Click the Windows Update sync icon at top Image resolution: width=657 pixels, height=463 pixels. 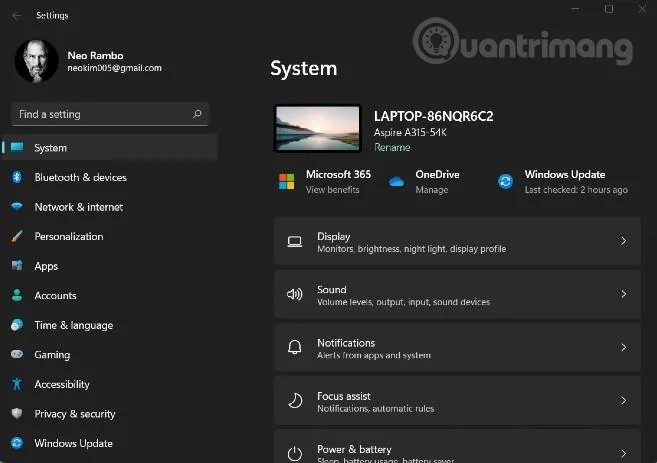(x=505, y=181)
